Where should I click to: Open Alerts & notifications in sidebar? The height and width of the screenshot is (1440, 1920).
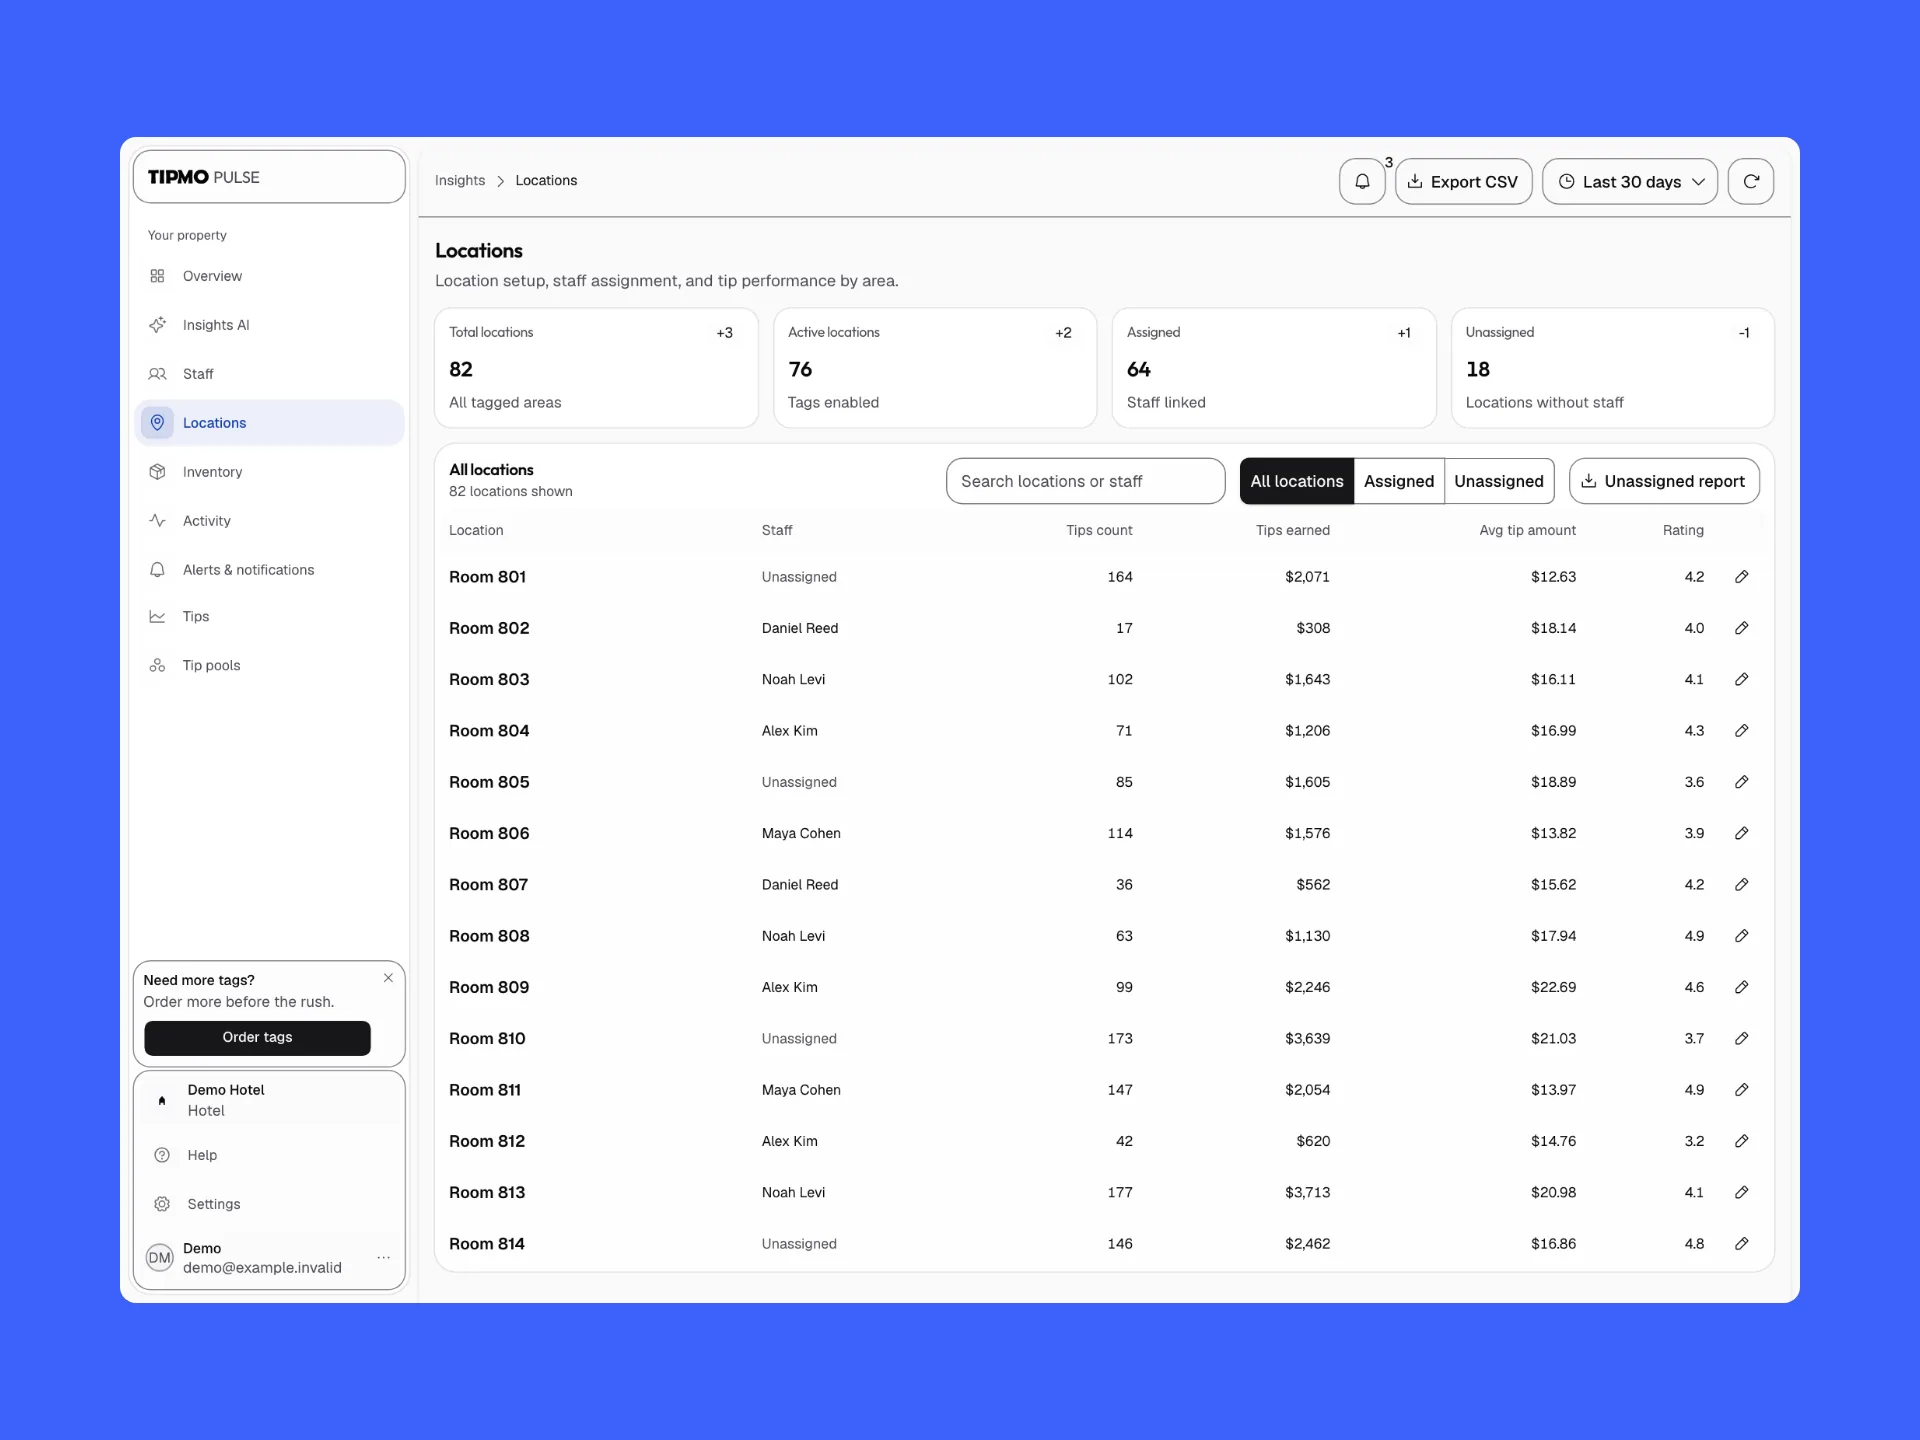point(269,570)
